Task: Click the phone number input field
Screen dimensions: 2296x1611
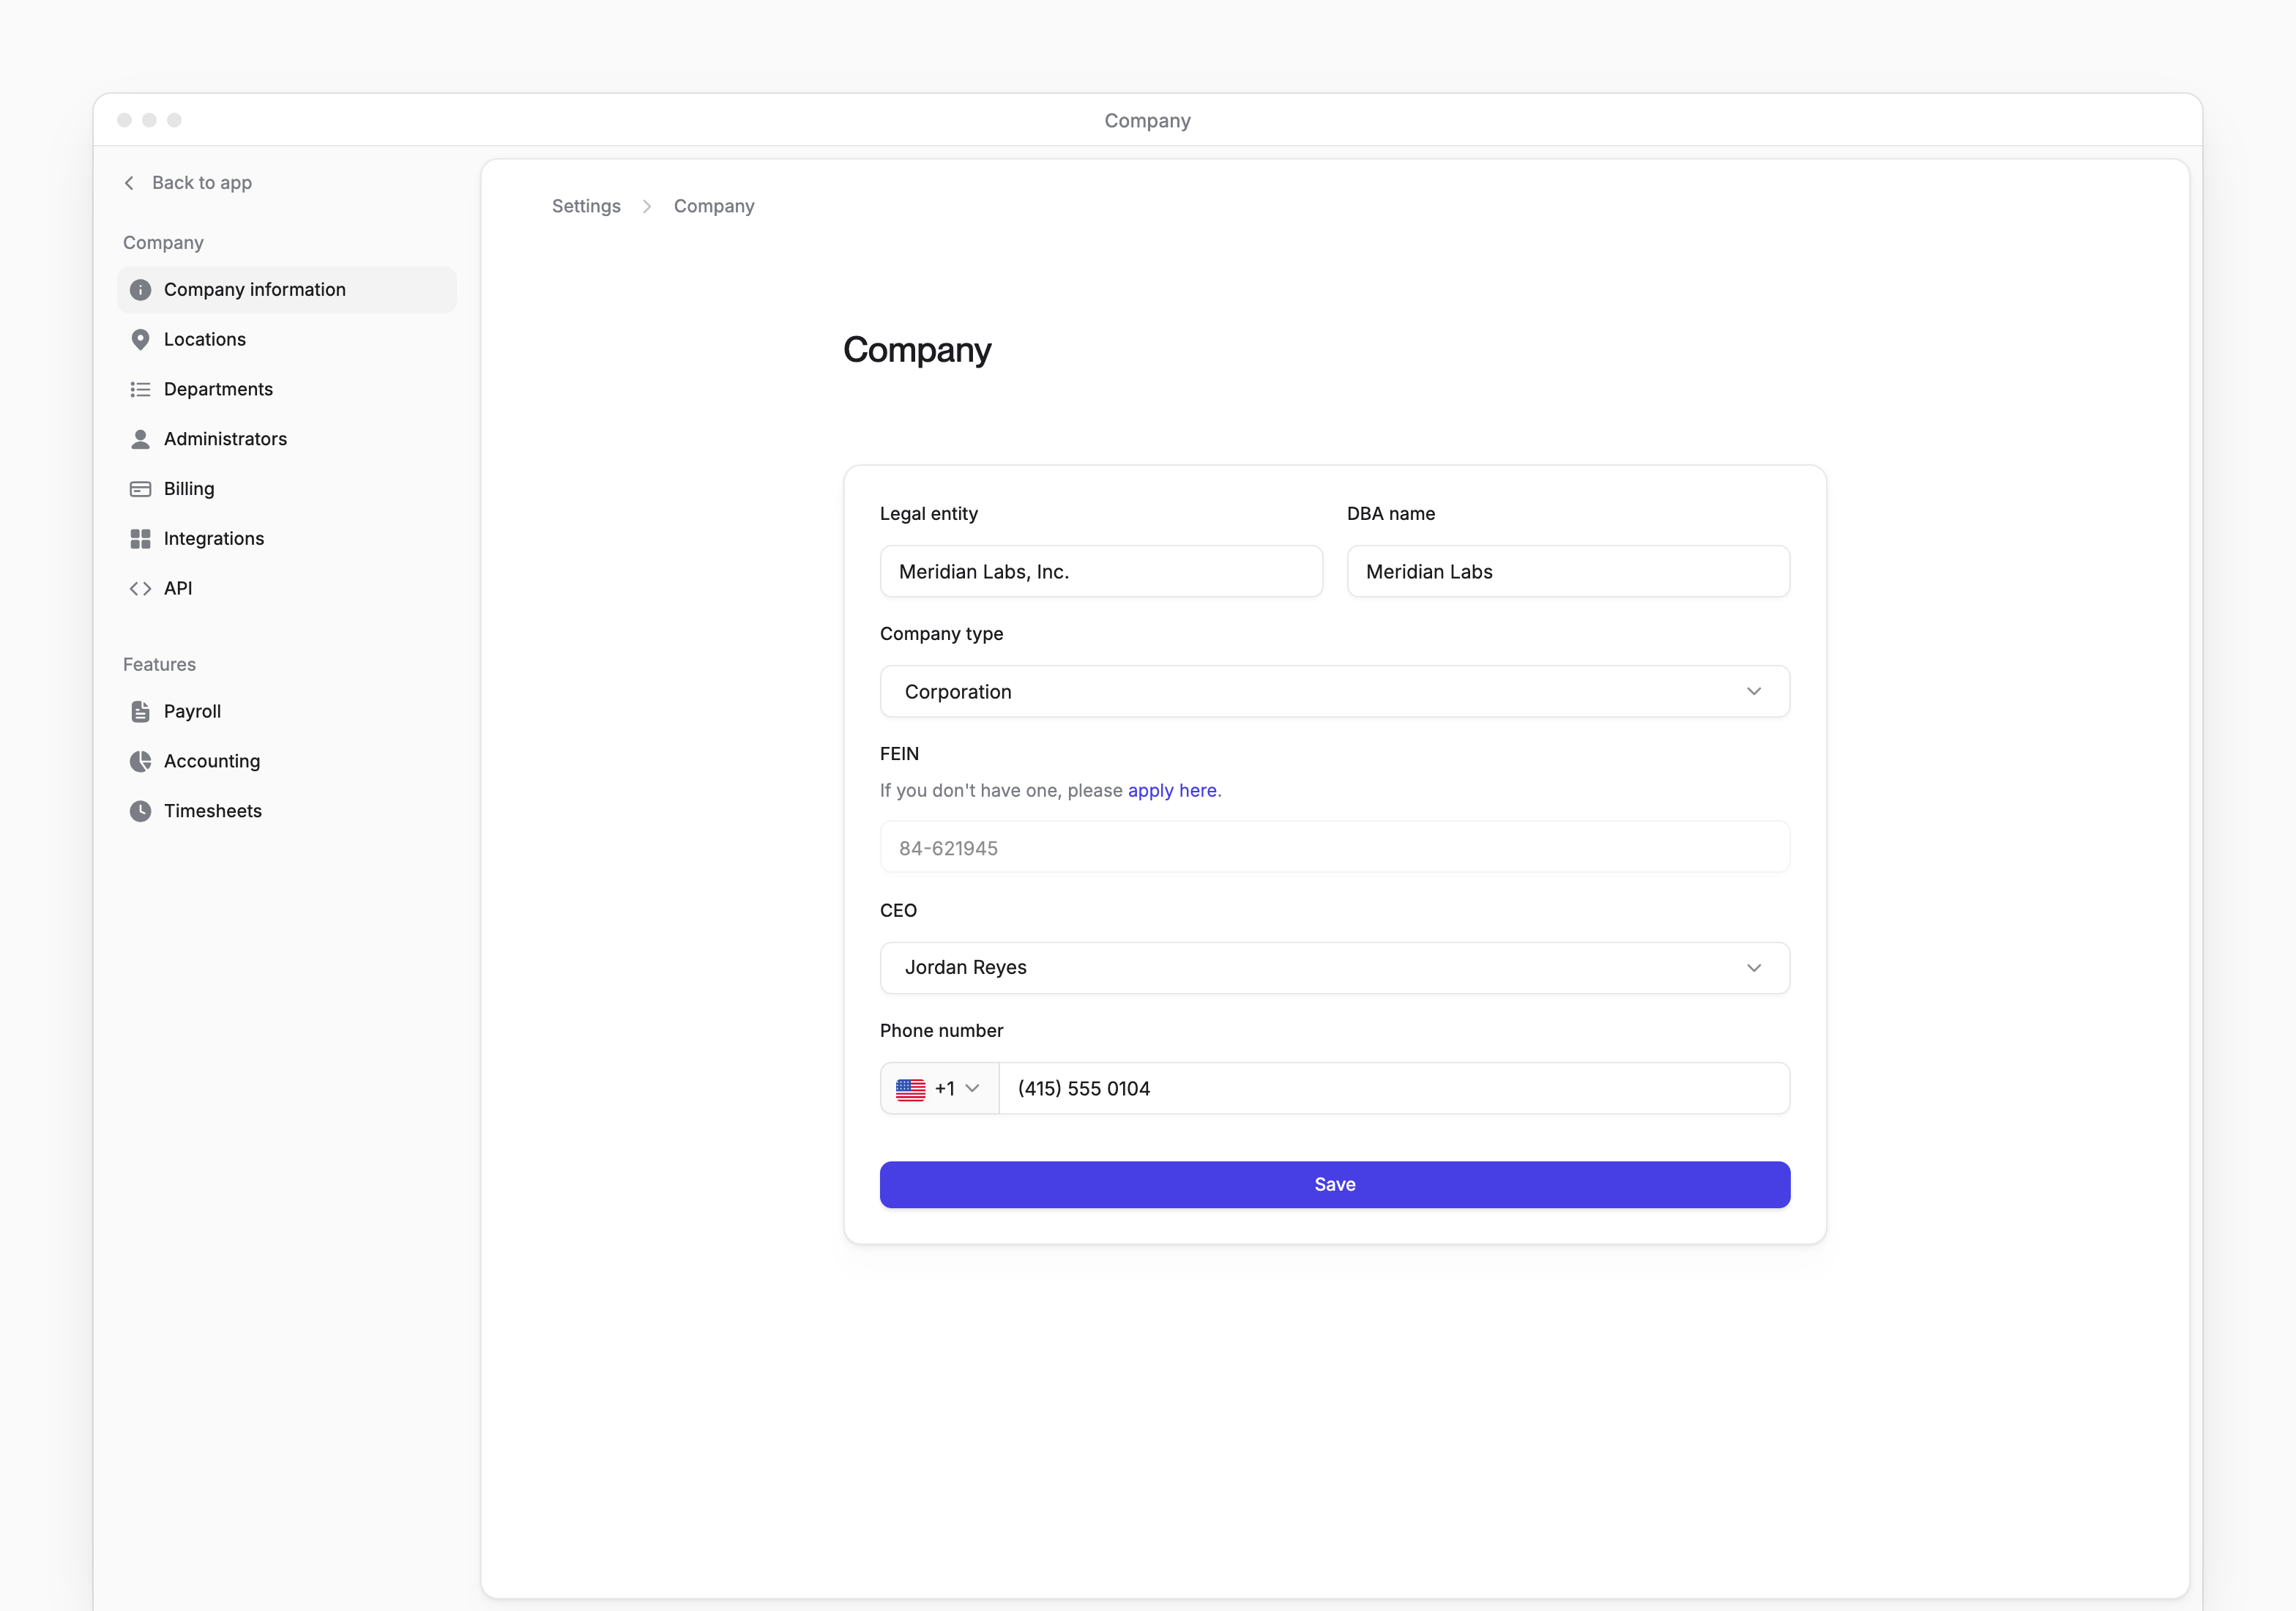Action: [1394, 1089]
